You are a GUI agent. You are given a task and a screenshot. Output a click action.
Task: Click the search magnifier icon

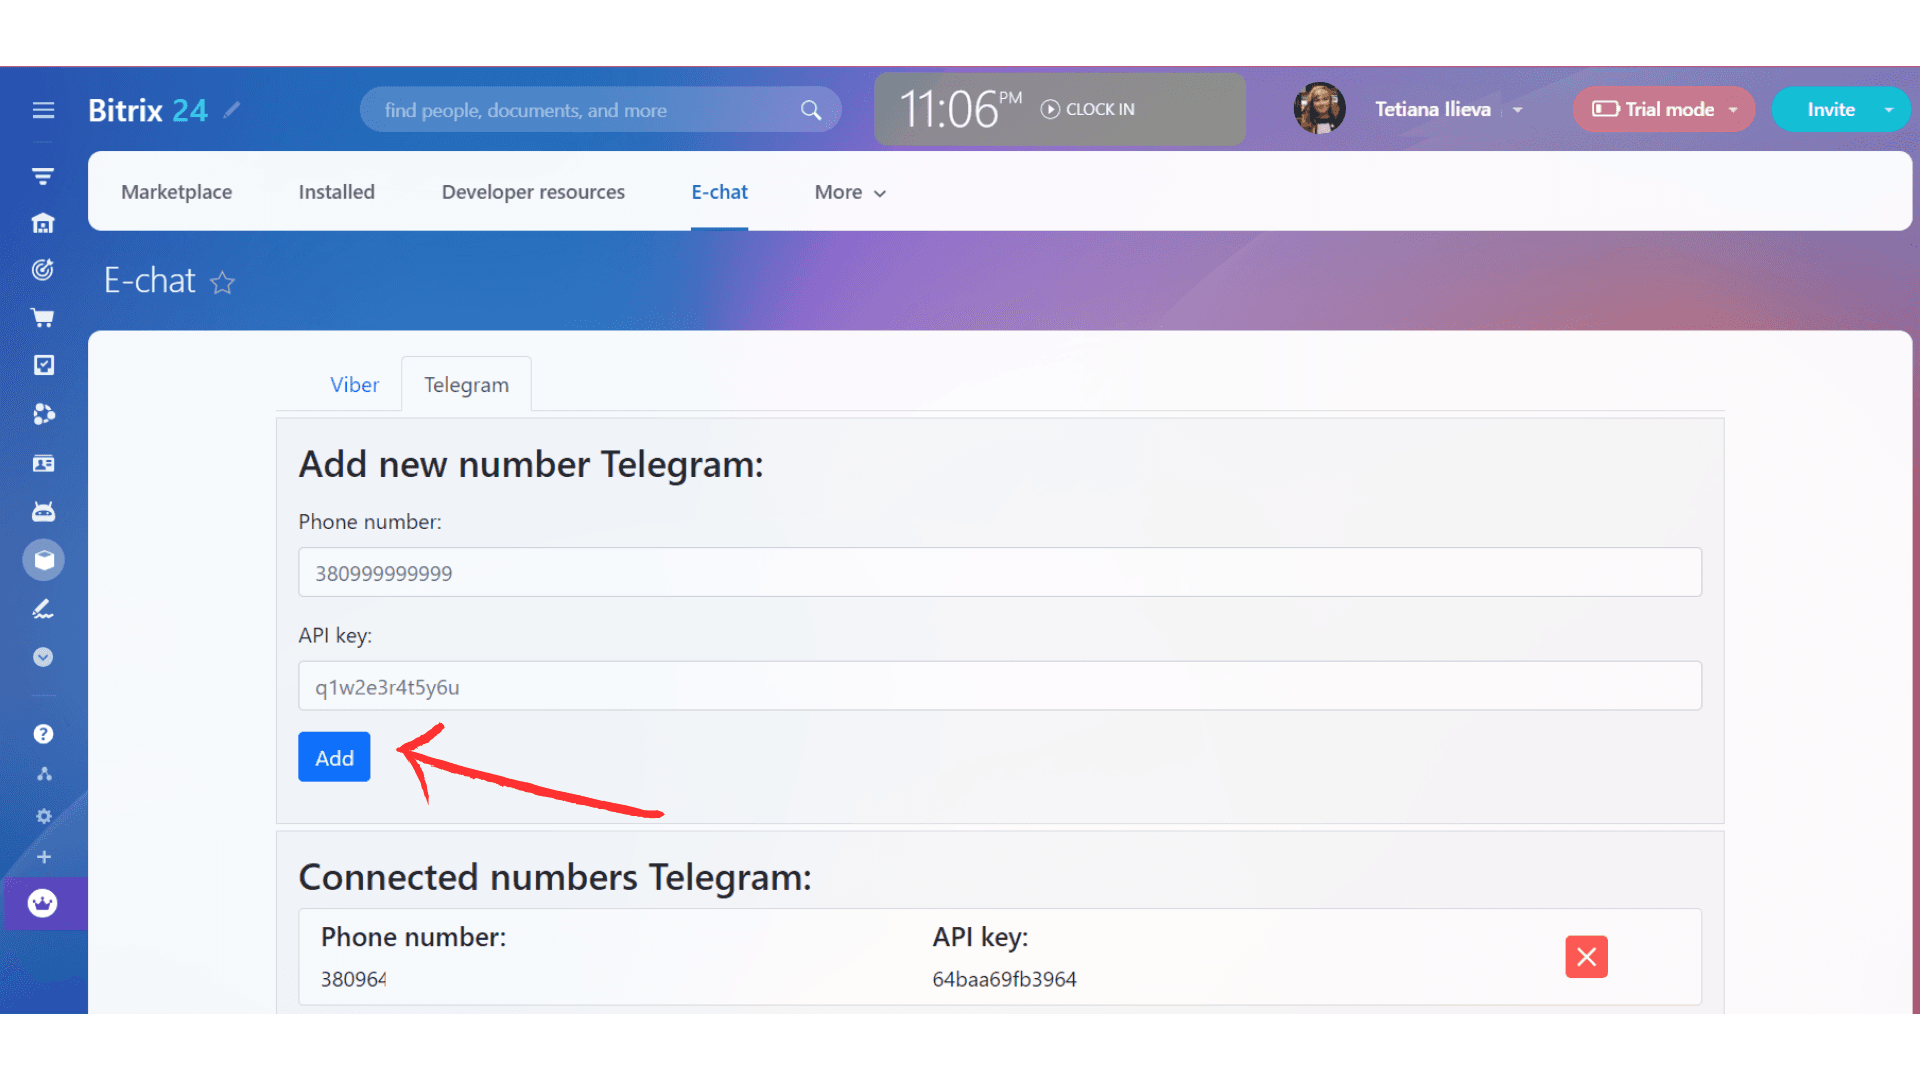pyautogui.click(x=811, y=110)
